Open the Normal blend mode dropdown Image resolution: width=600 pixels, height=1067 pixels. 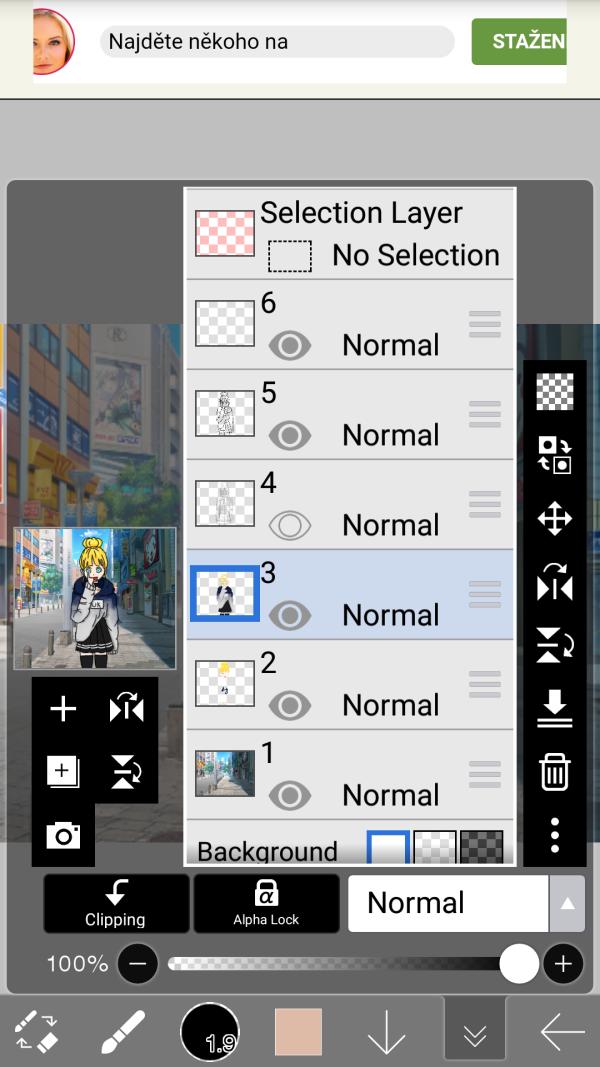point(447,903)
